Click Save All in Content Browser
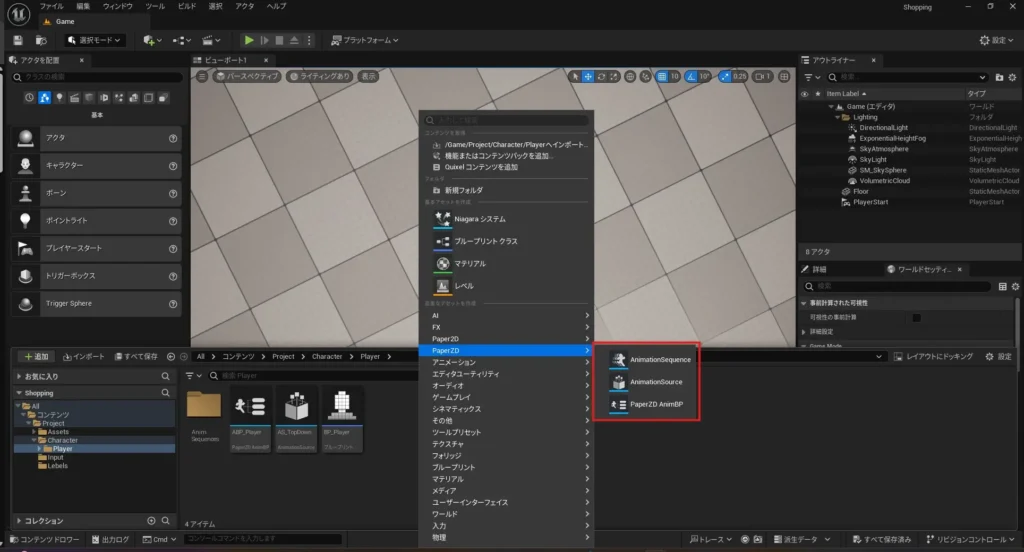Image resolution: width=1024 pixels, height=552 pixels. pos(136,357)
